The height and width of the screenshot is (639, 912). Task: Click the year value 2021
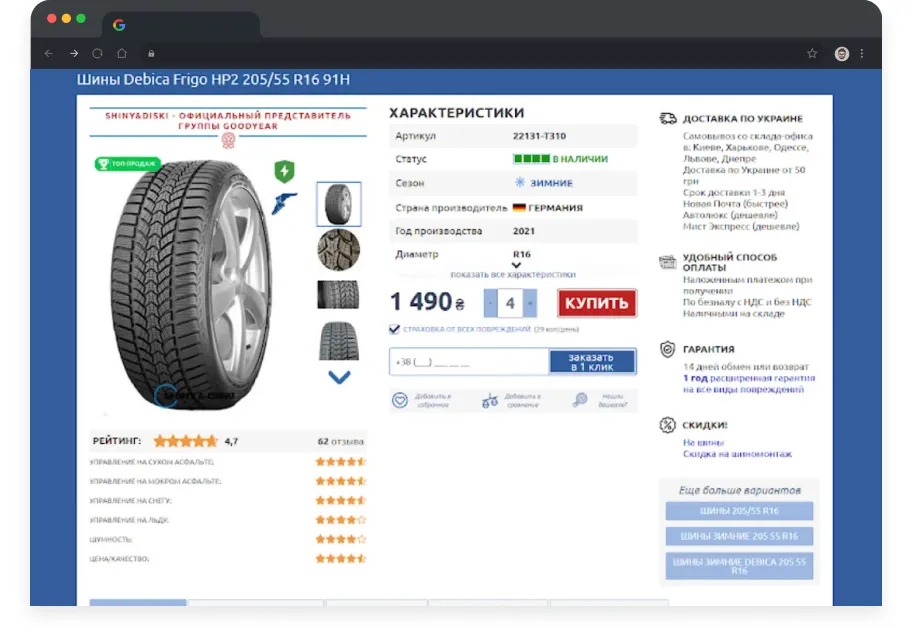pos(523,231)
